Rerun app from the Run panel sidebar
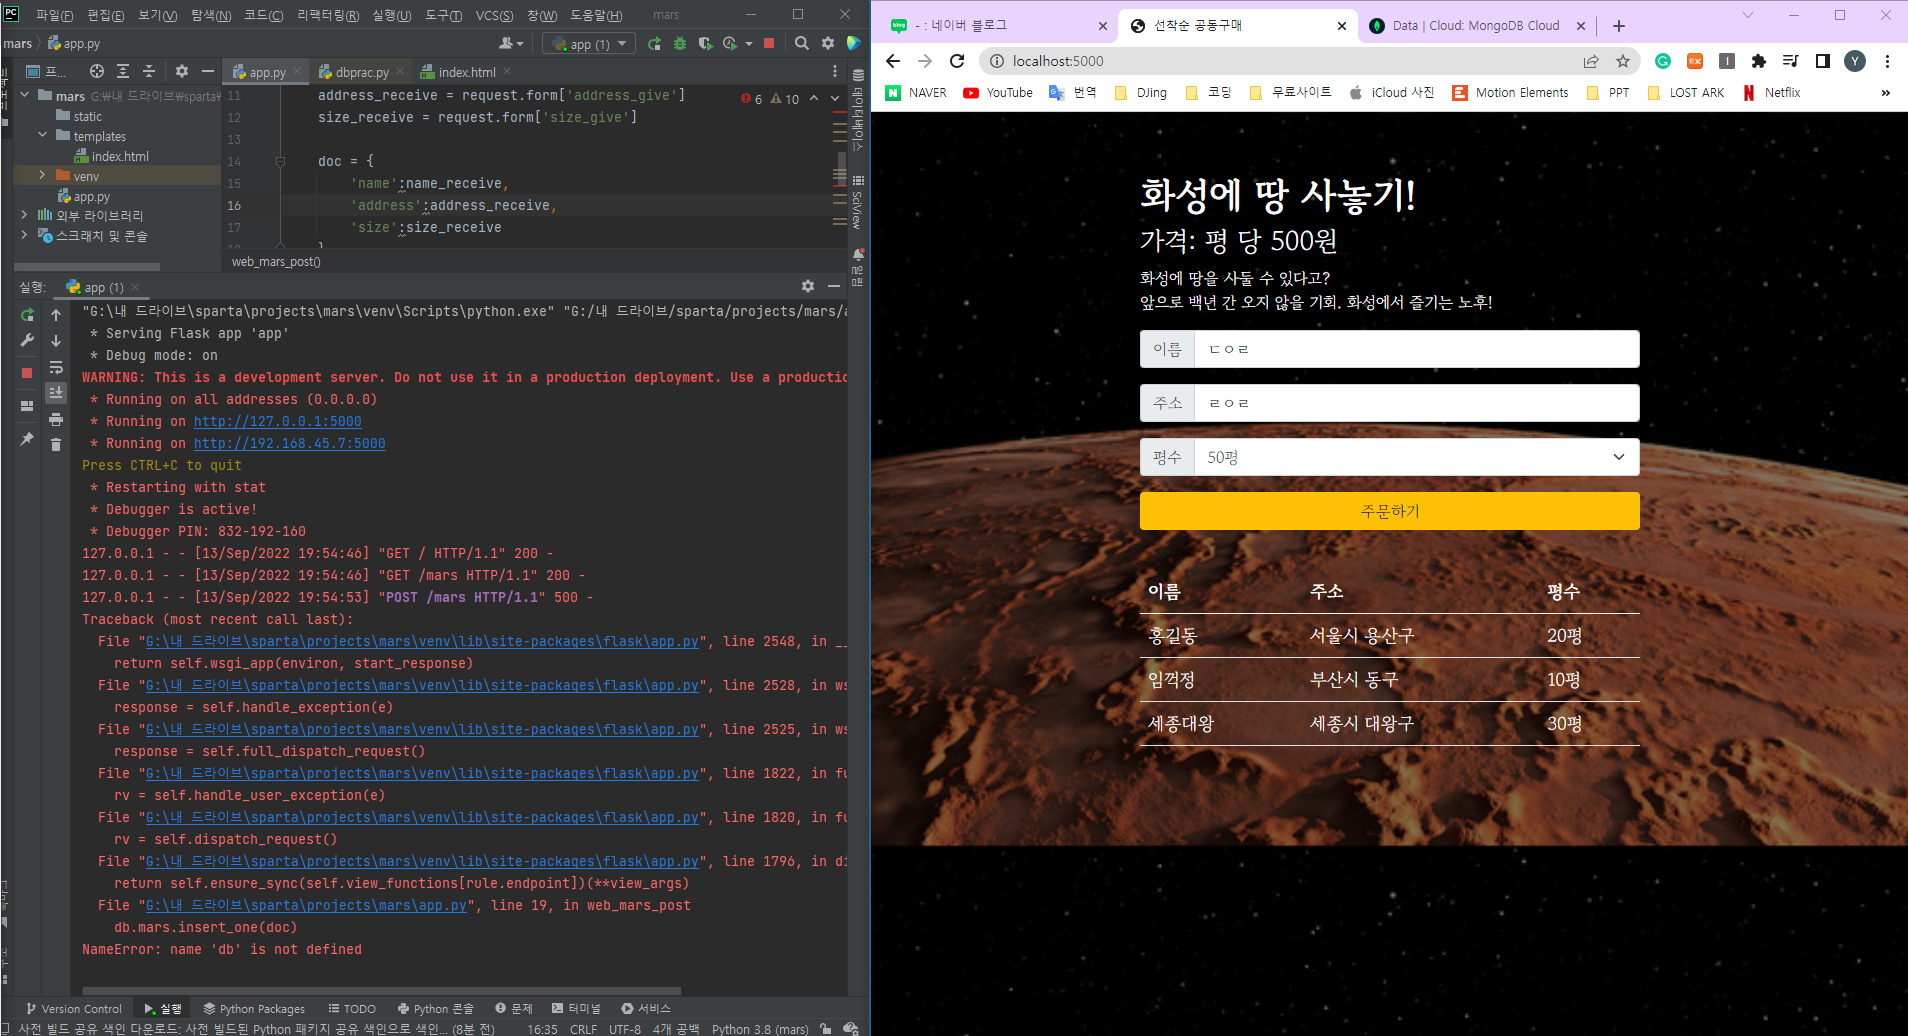Image resolution: width=1908 pixels, height=1036 pixels. [27, 315]
